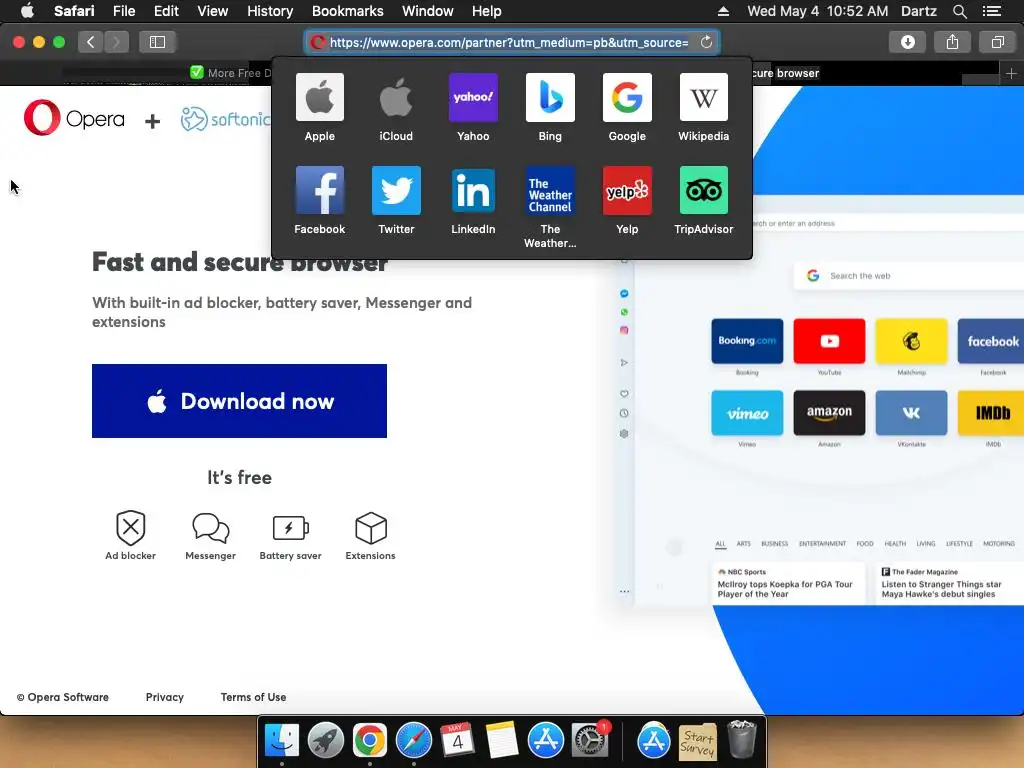Open Notification Center list icon
The image size is (1024, 768).
(991, 11)
